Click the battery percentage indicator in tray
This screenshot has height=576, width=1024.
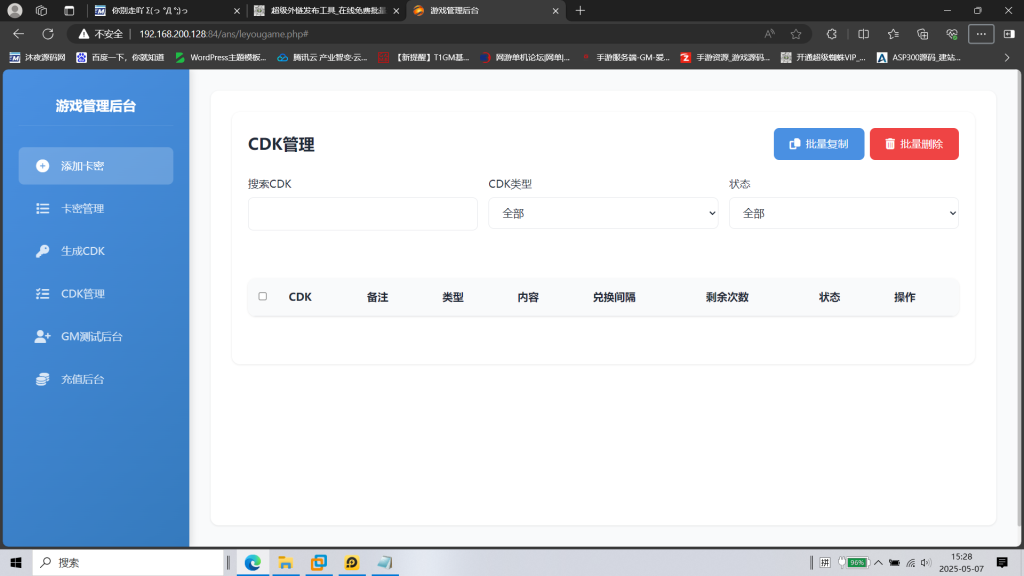(x=855, y=561)
